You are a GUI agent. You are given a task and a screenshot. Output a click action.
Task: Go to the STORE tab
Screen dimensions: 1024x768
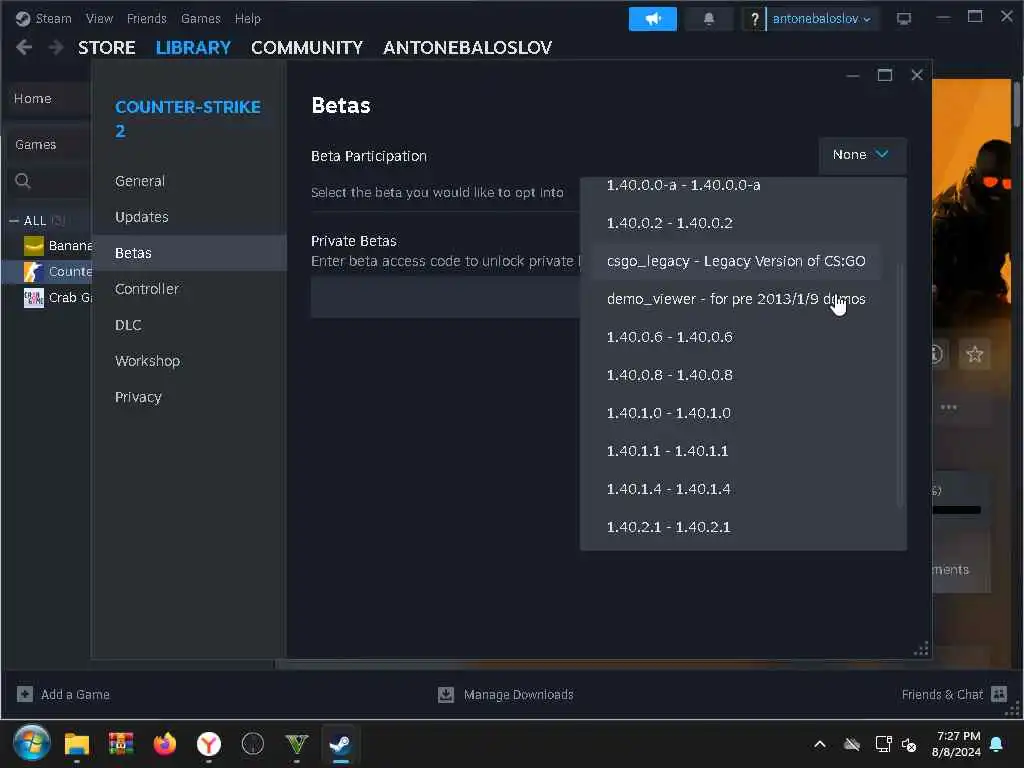coord(106,48)
